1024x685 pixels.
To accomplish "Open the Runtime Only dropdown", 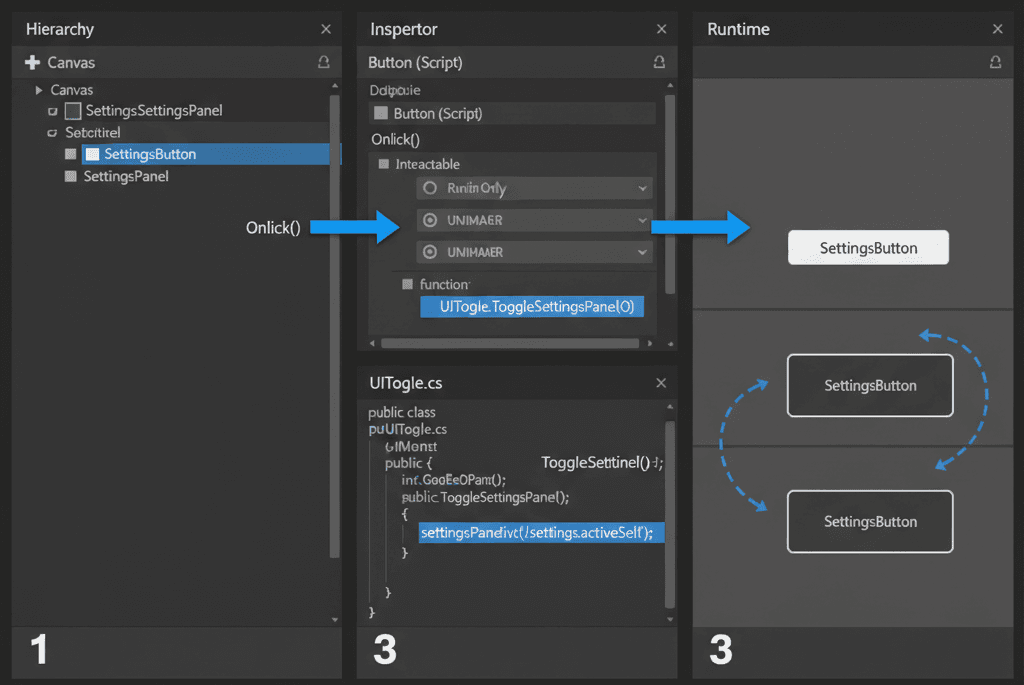I will (x=534, y=188).
